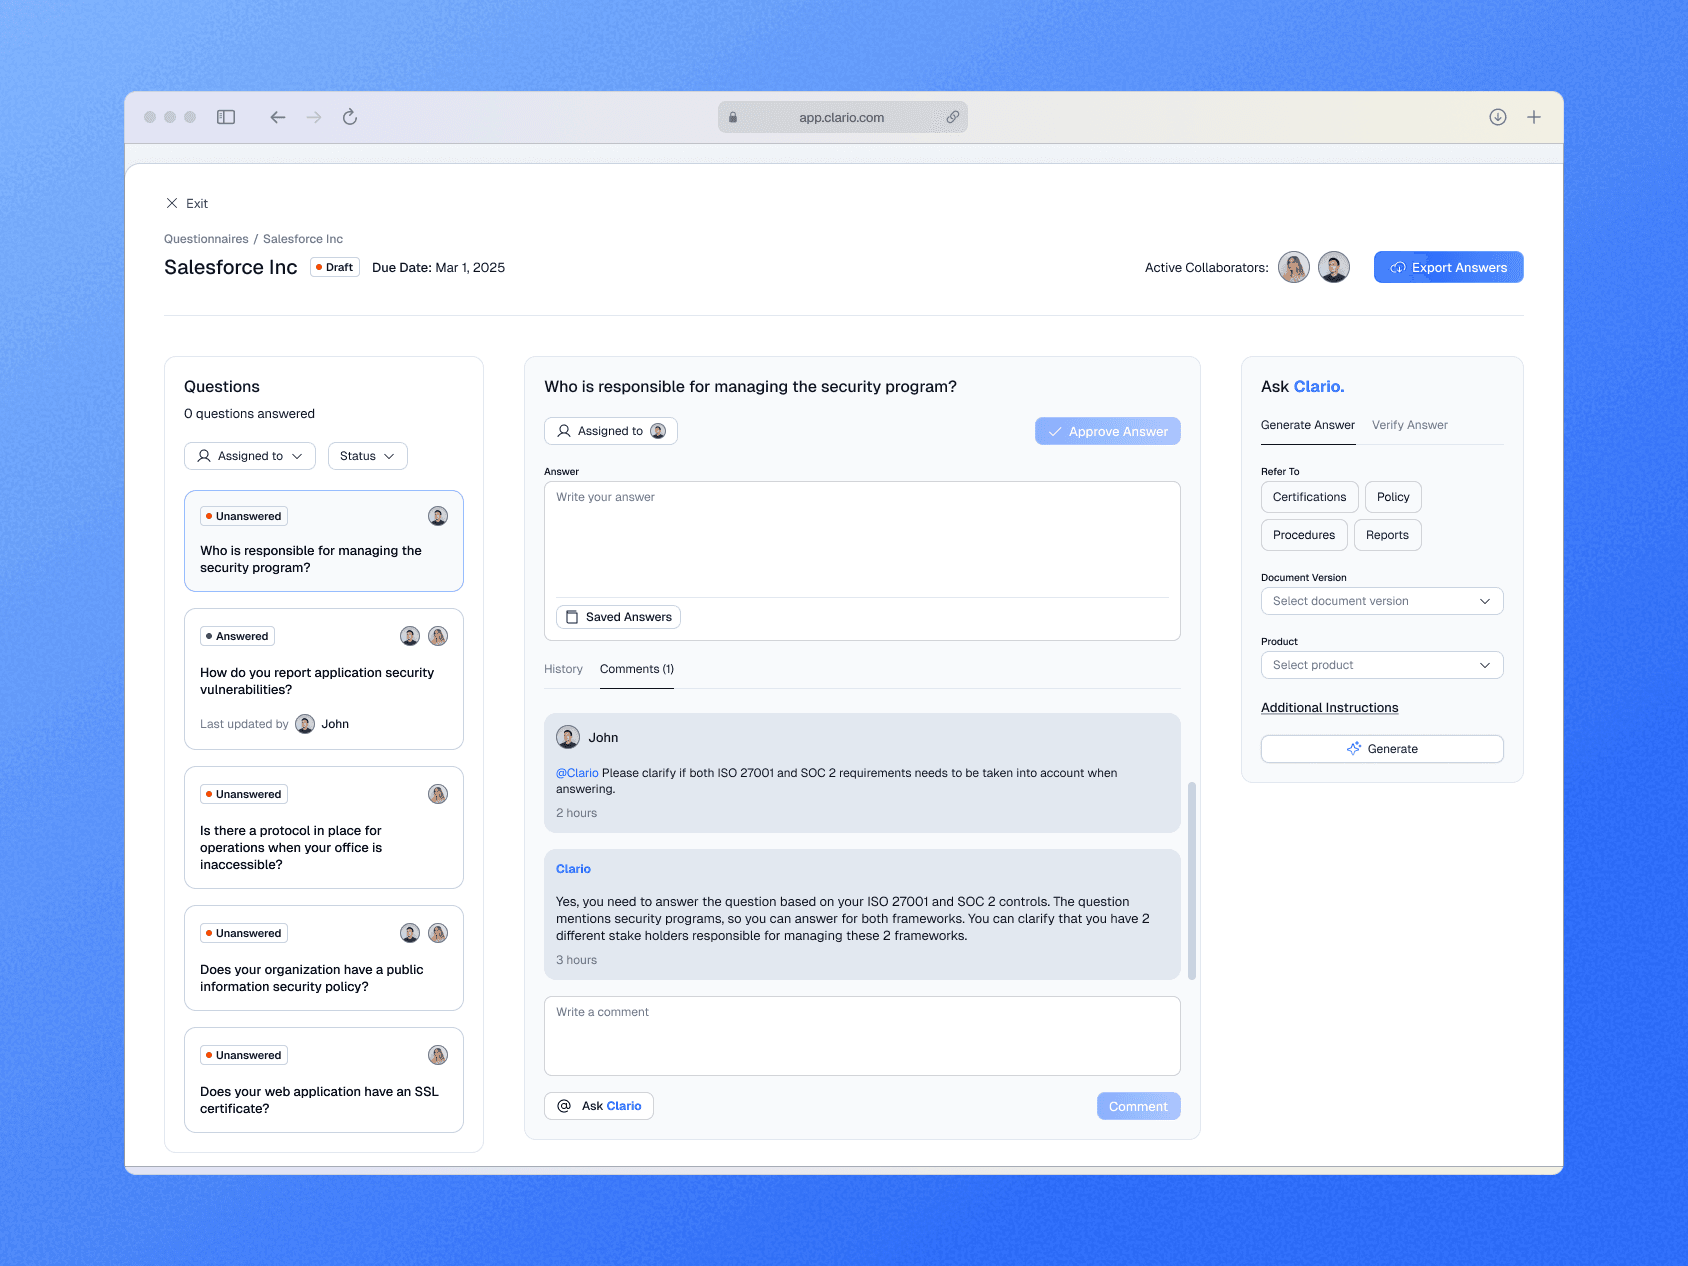
Task: Click the Saved Answers document icon
Action: point(572,617)
